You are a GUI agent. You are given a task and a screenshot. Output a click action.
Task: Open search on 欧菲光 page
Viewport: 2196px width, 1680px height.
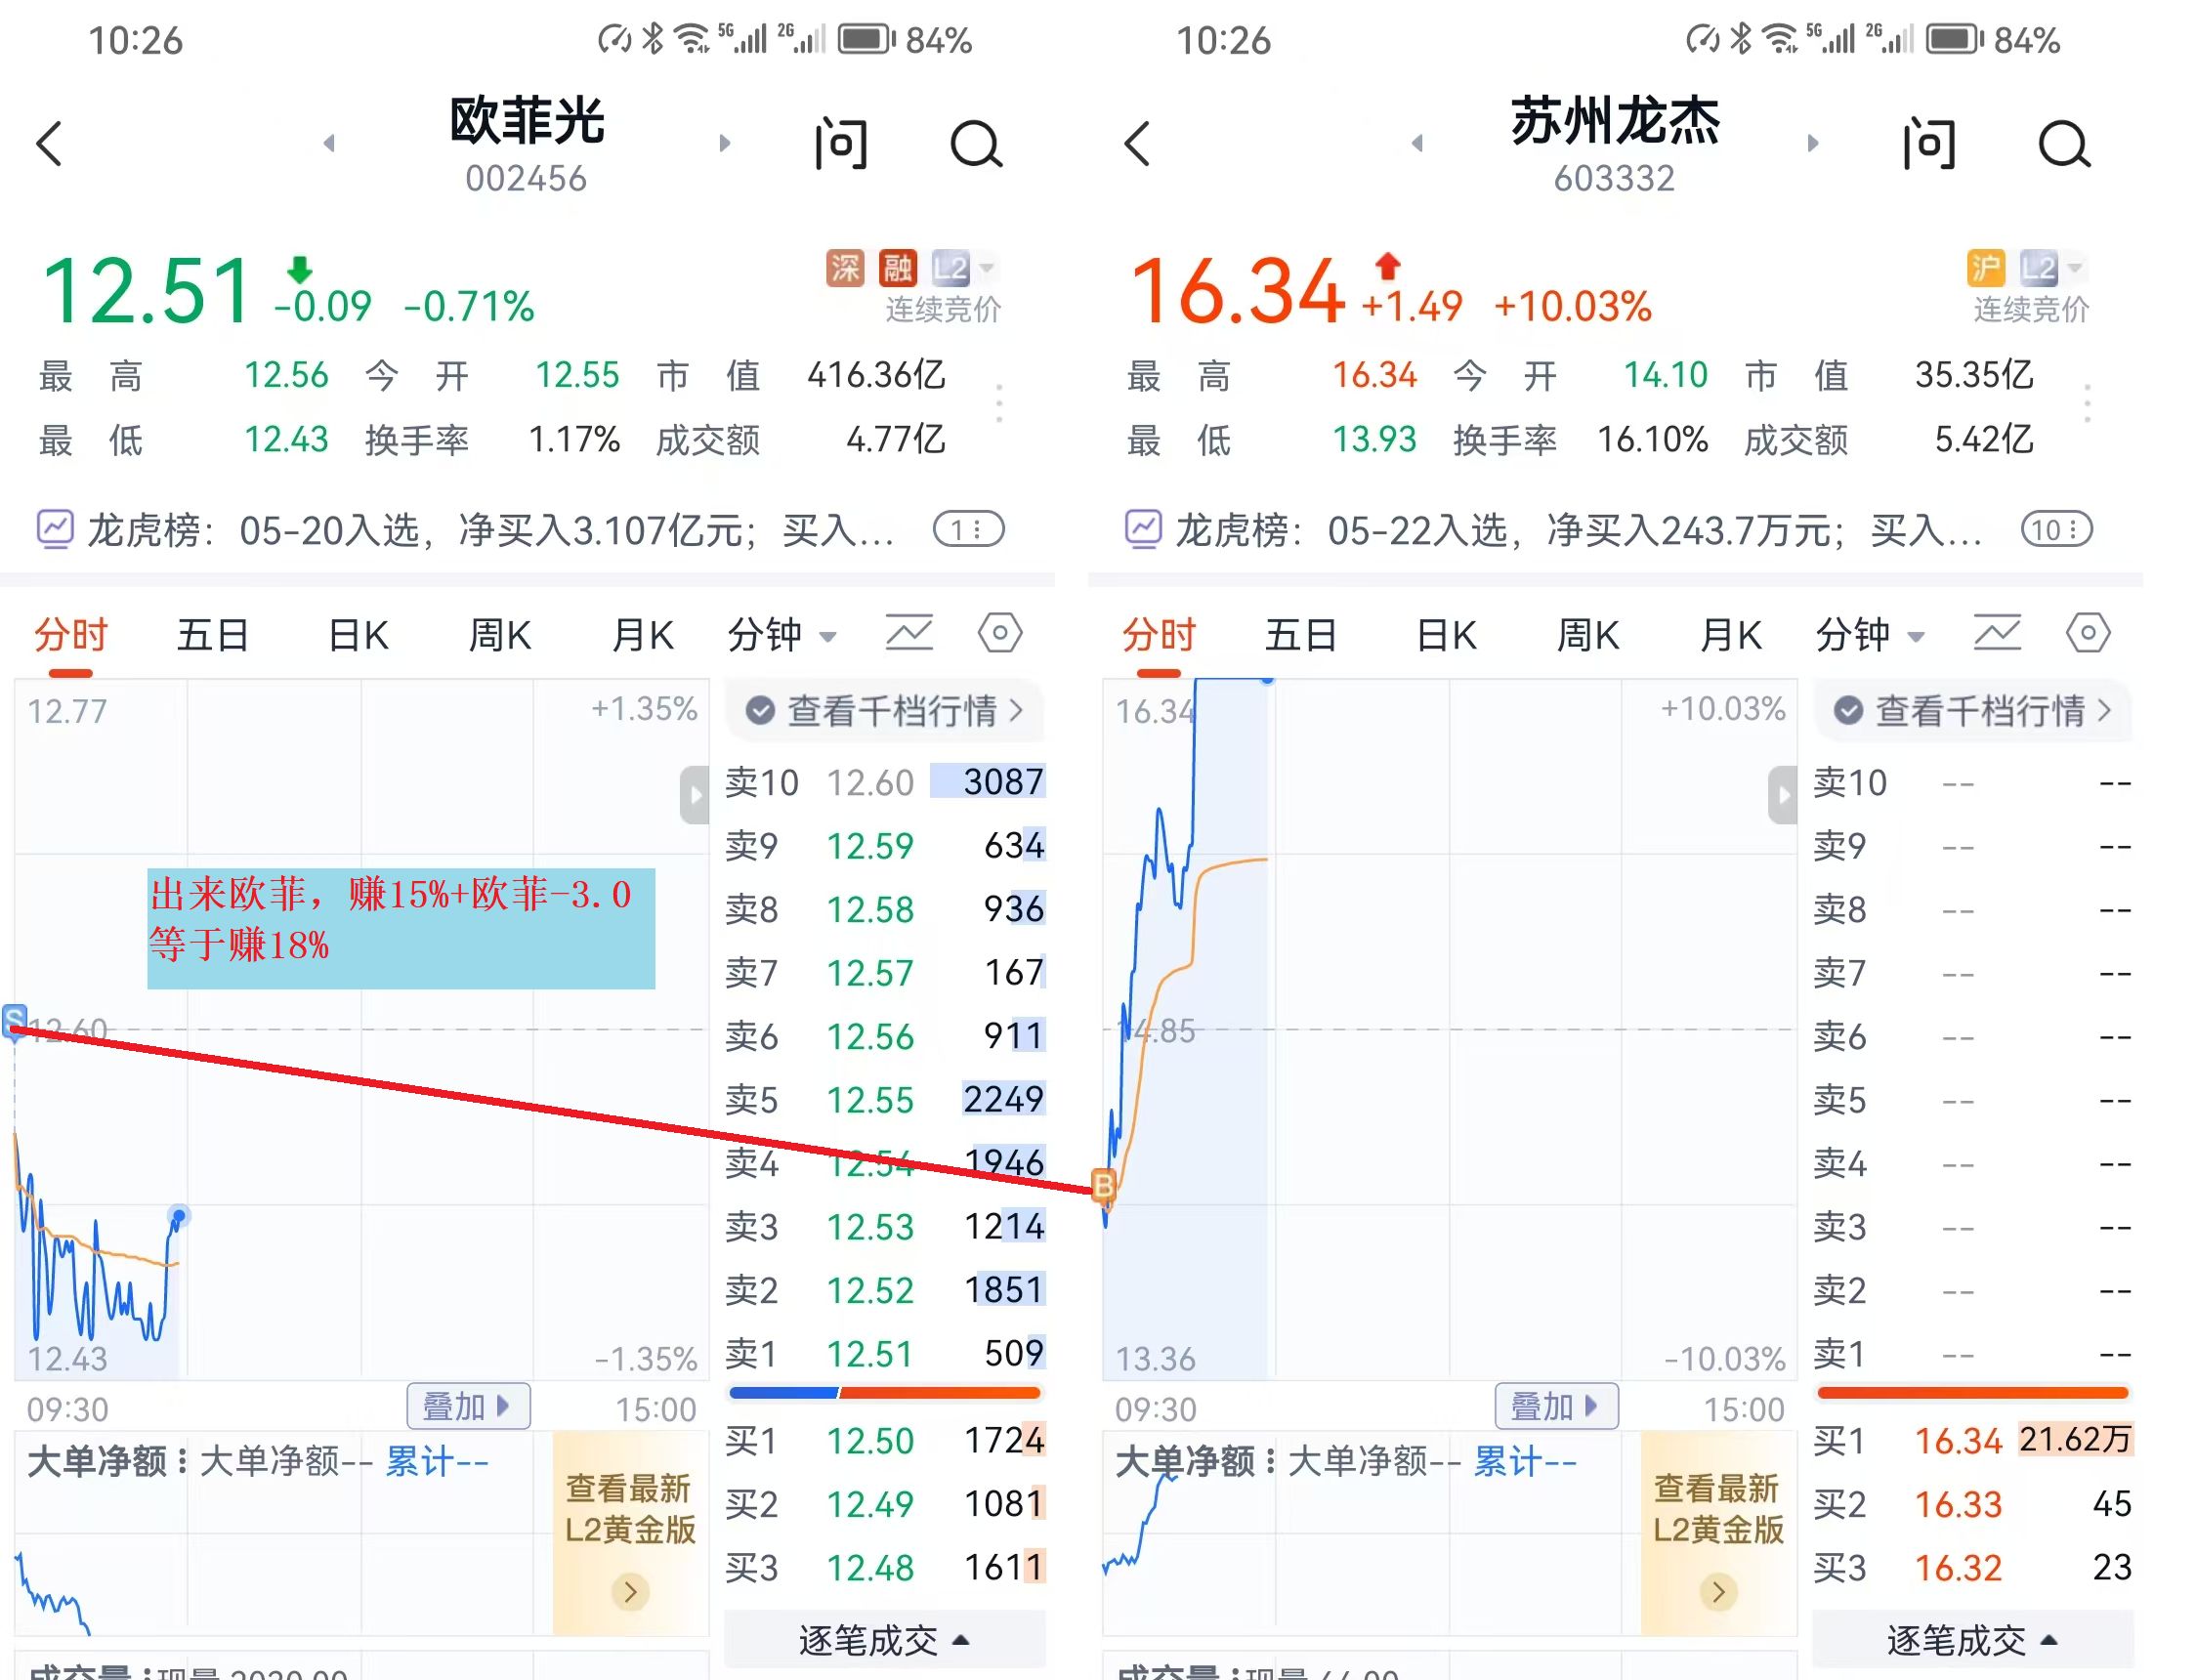click(976, 144)
